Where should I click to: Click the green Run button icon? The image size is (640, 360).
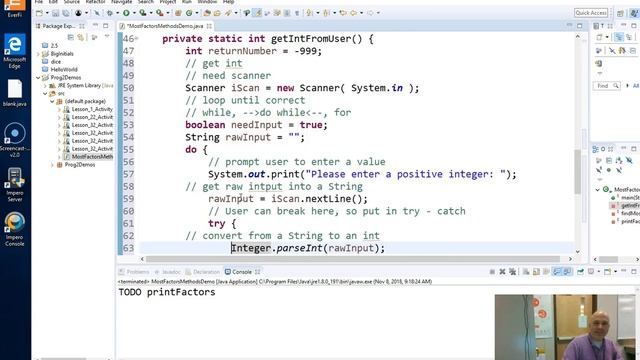coord(127,13)
